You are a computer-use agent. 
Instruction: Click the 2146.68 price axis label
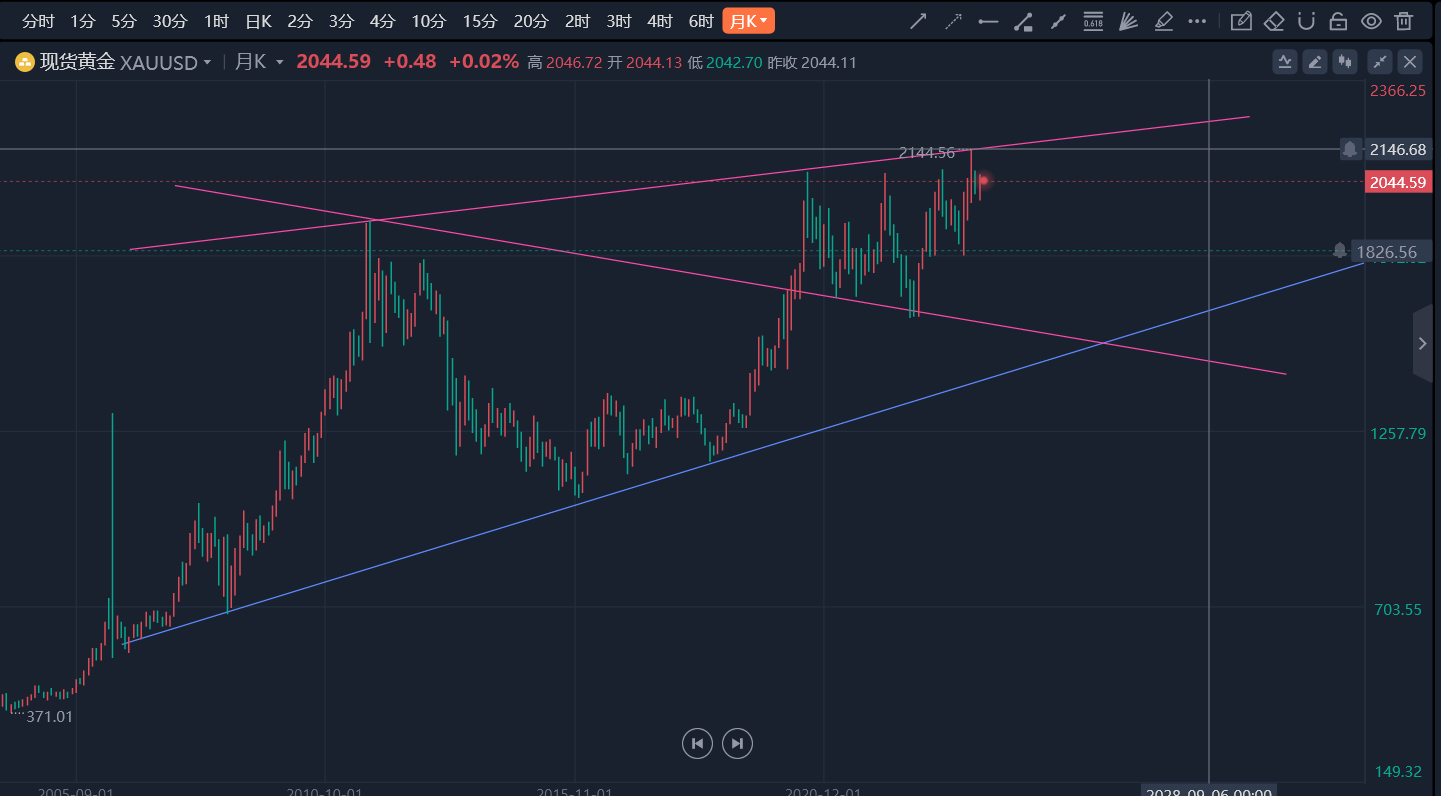click(x=1398, y=149)
